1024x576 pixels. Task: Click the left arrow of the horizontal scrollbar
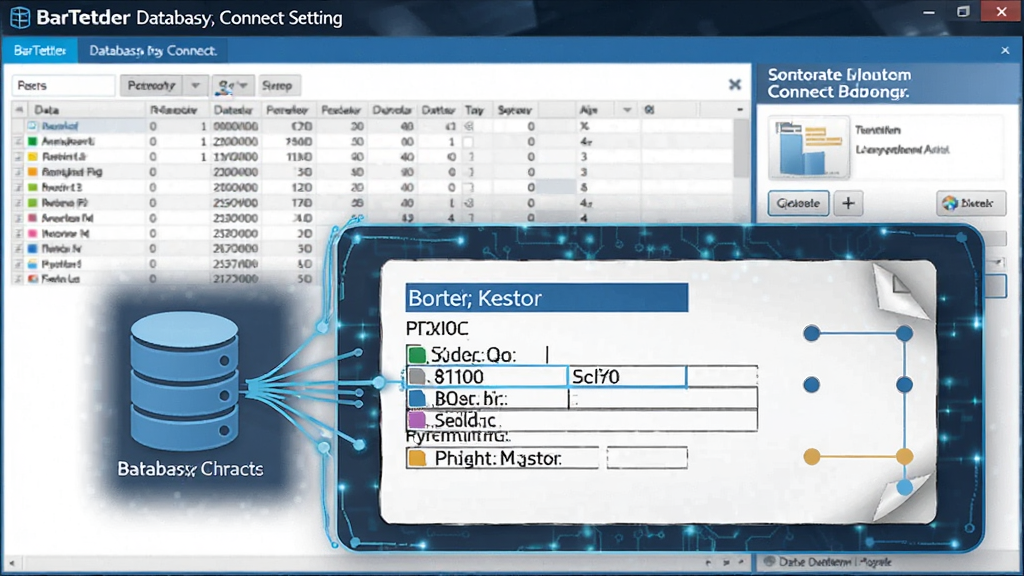(11, 562)
